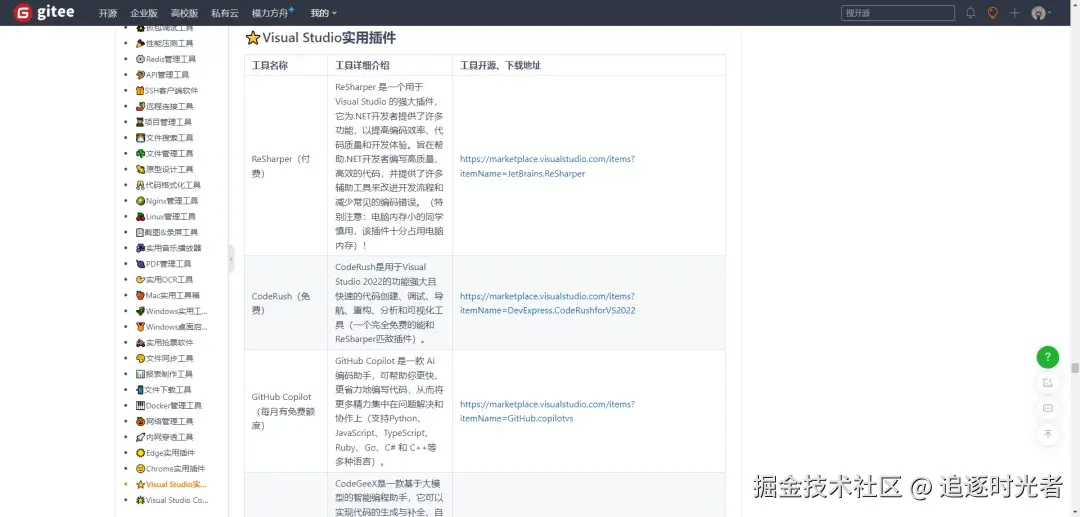Go to Linux管理工具 in sidebar

[166, 217]
